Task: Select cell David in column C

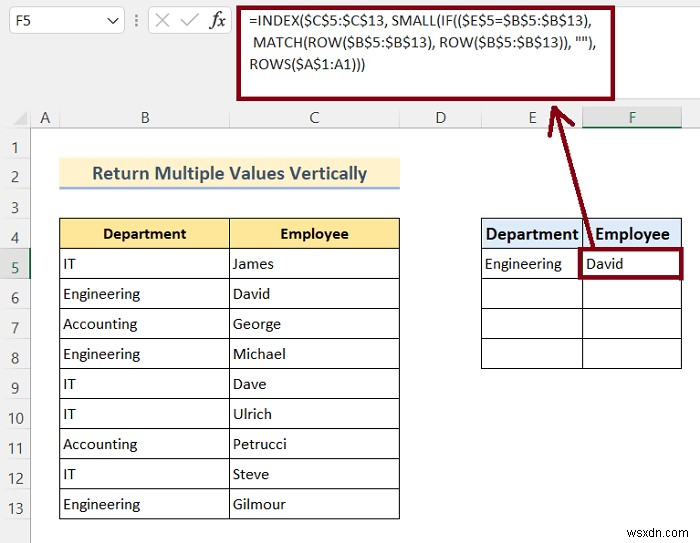Action: click(314, 294)
